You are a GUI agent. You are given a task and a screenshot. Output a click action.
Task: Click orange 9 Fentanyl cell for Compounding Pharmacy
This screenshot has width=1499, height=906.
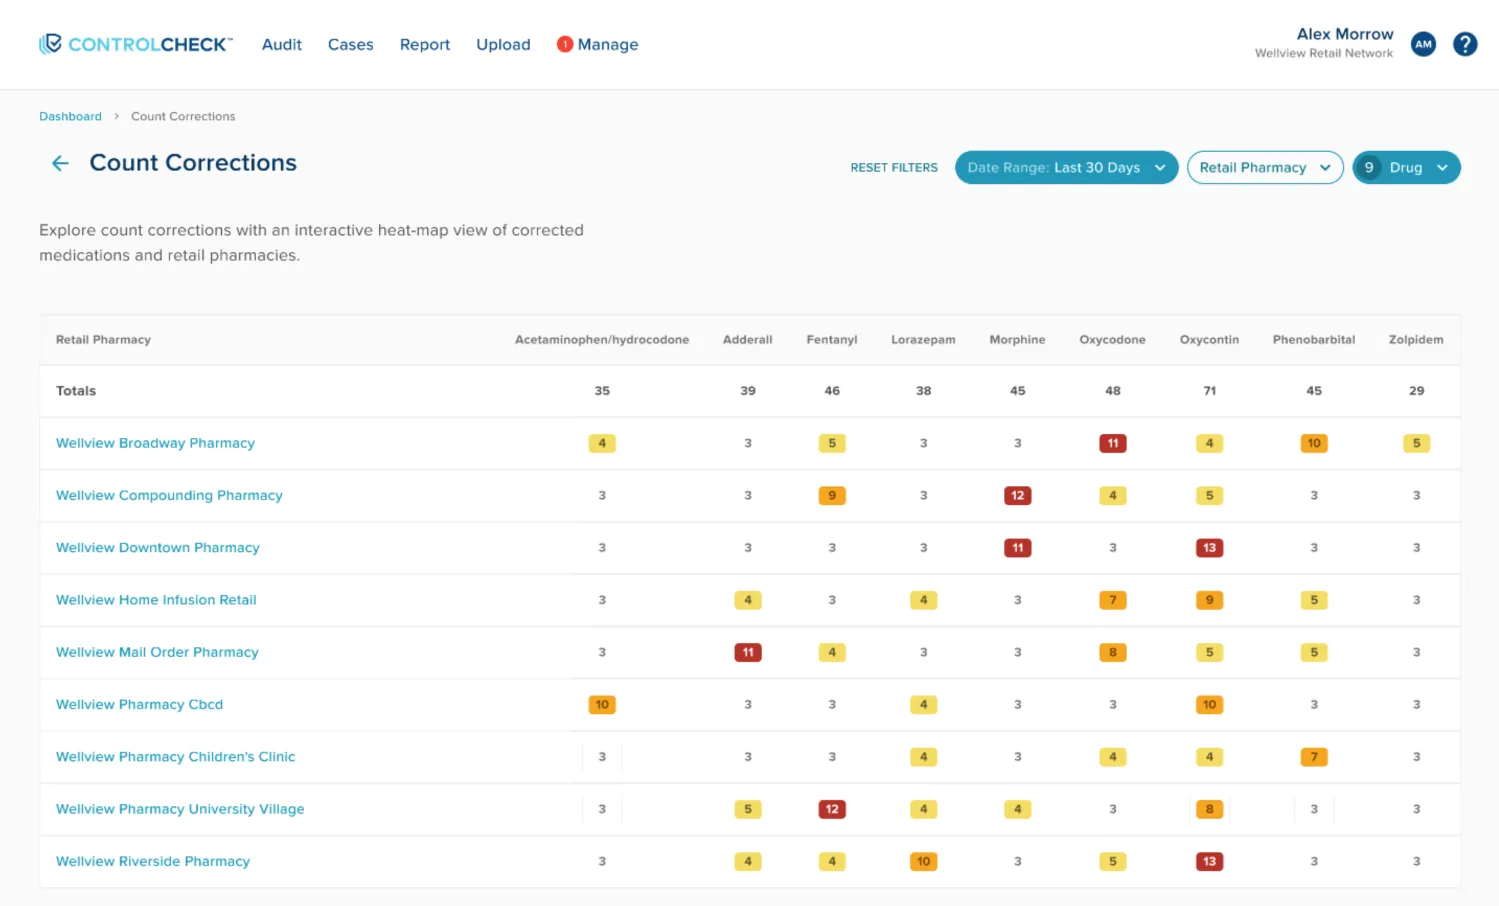(x=832, y=495)
